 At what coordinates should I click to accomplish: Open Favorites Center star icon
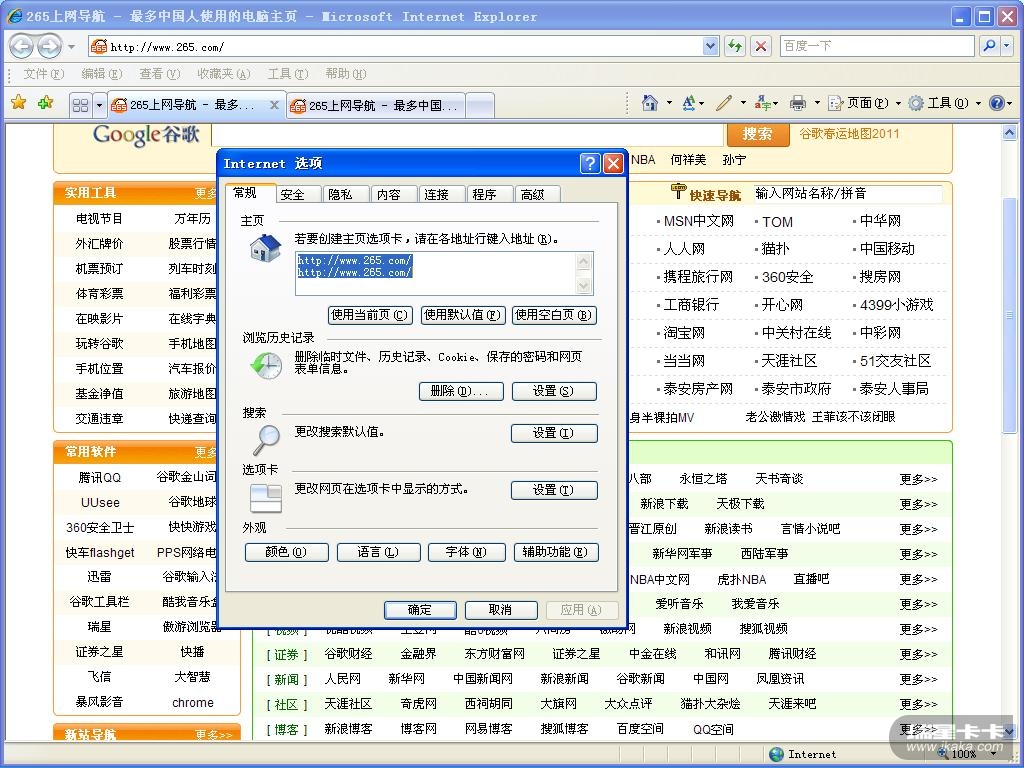(19, 103)
